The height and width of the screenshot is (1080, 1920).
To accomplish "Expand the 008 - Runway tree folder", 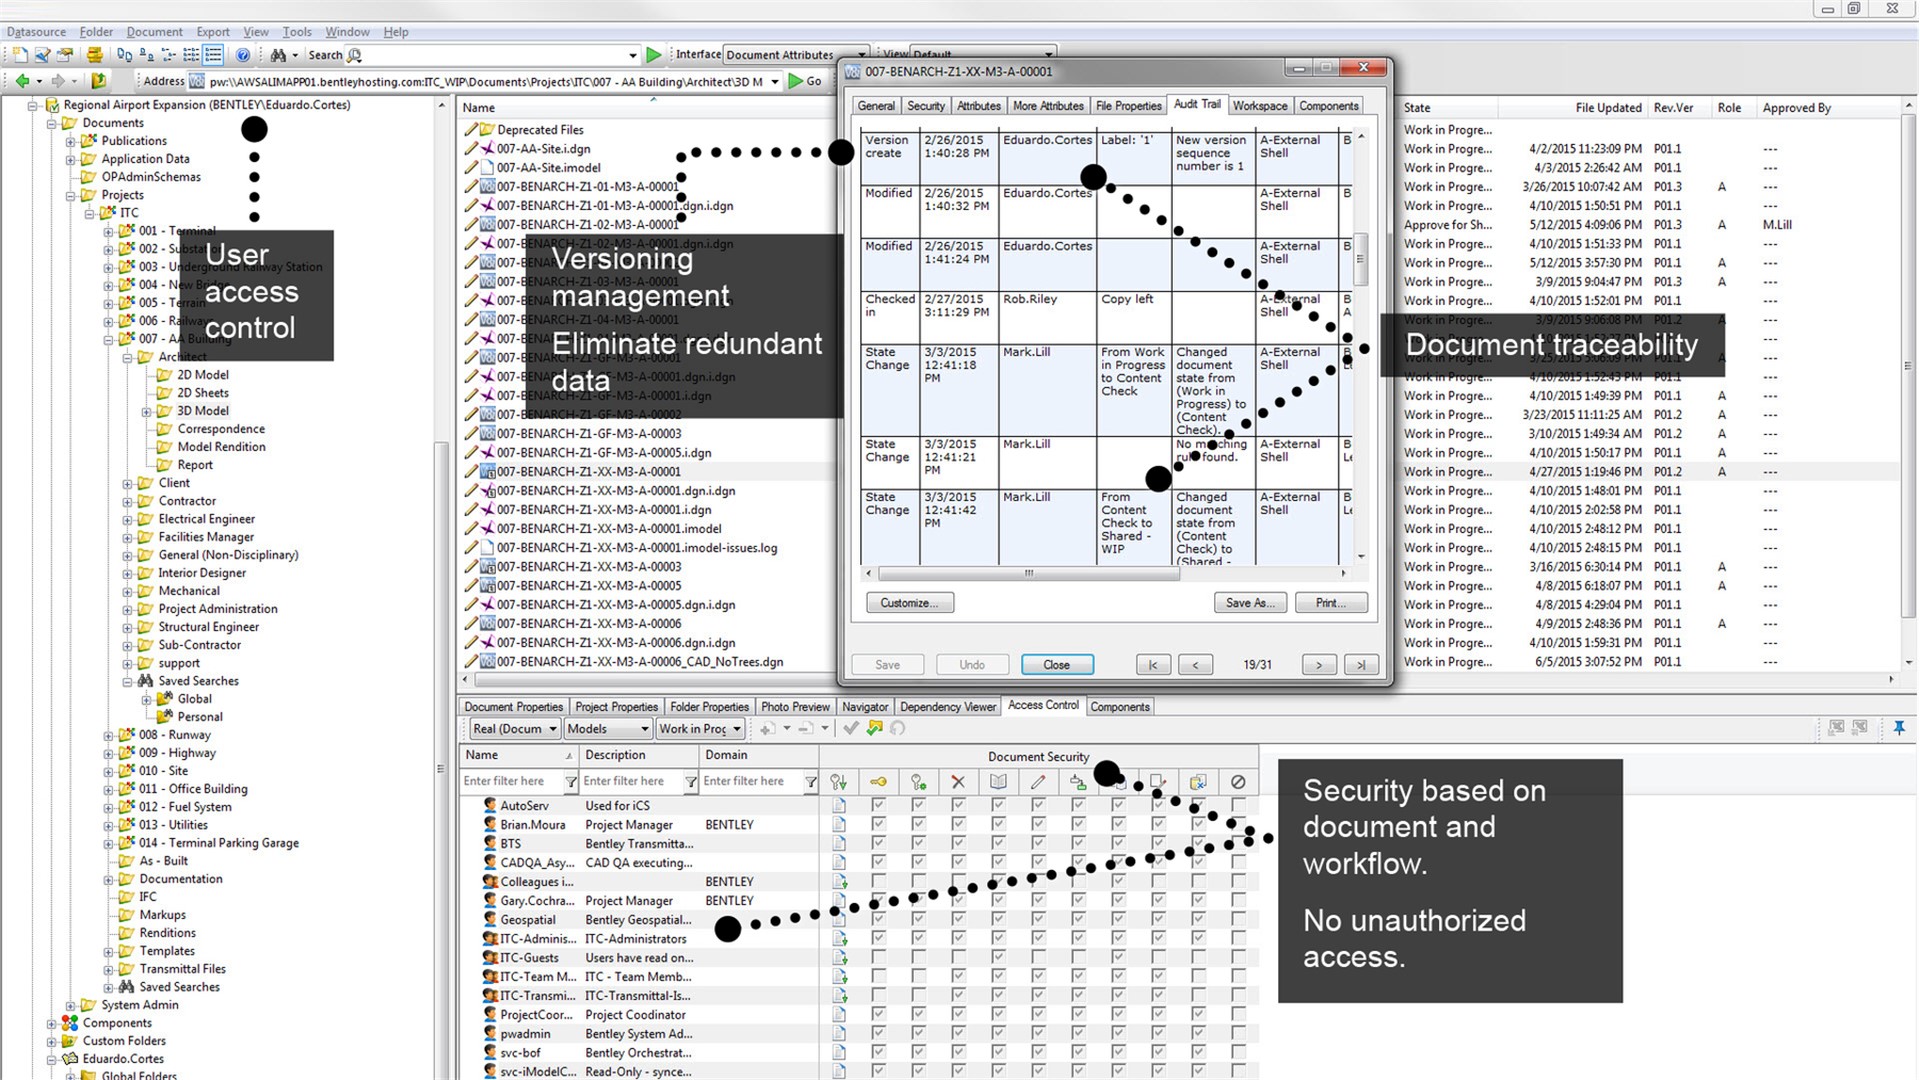I will pos(108,735).
